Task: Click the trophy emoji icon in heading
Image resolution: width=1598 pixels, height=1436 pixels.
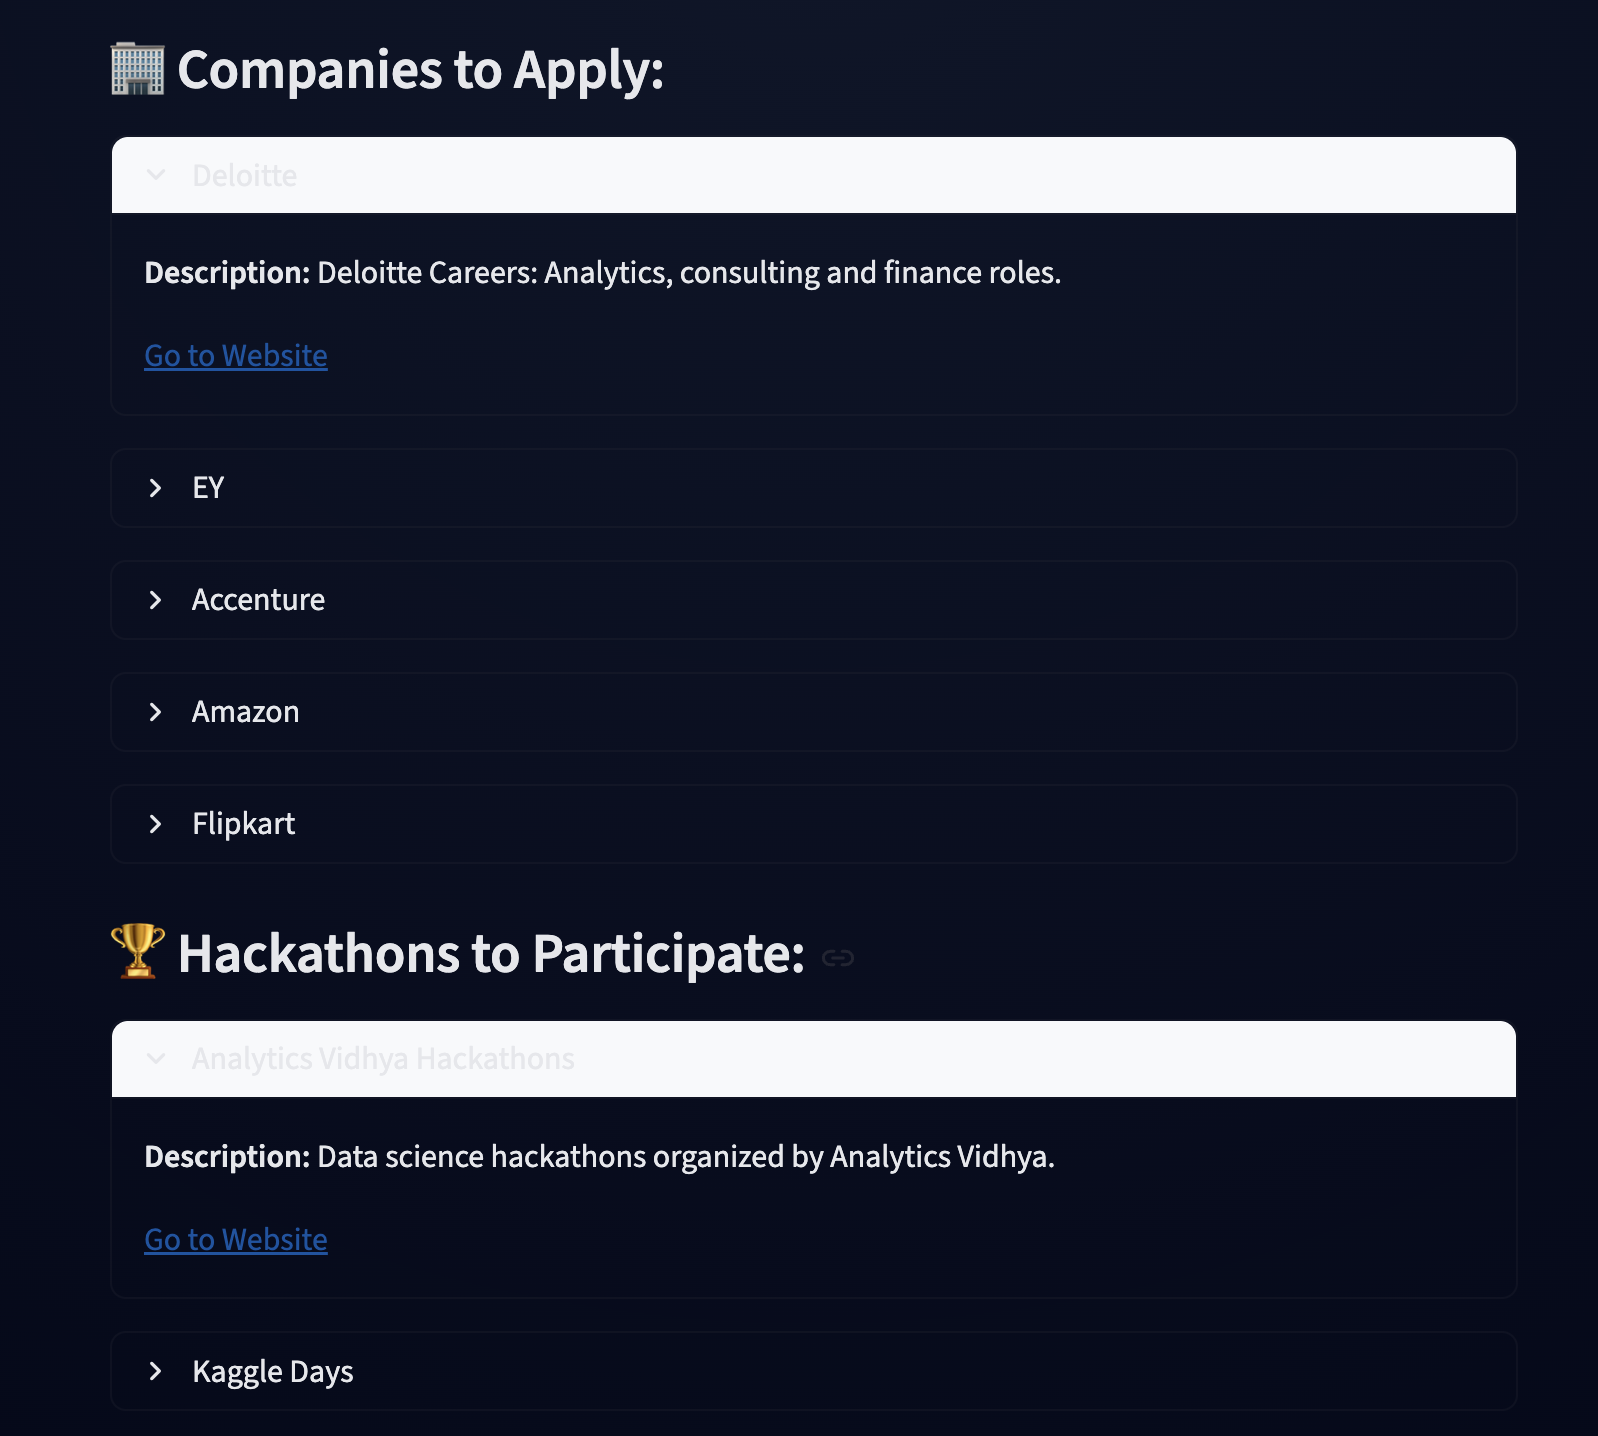Action: [138, 951]
